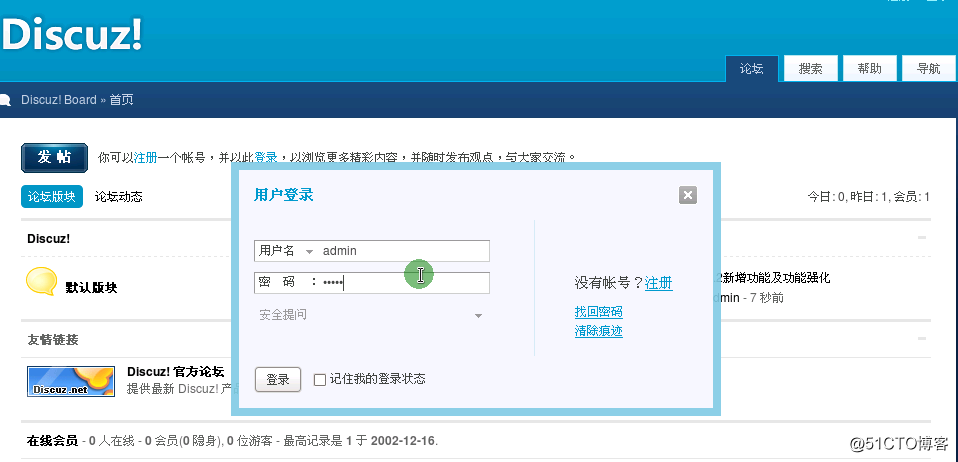Click 注册 link in login dialog
The width and height of the screenshot is (958, 462).
pyautogui.click(x=659, y=283)
